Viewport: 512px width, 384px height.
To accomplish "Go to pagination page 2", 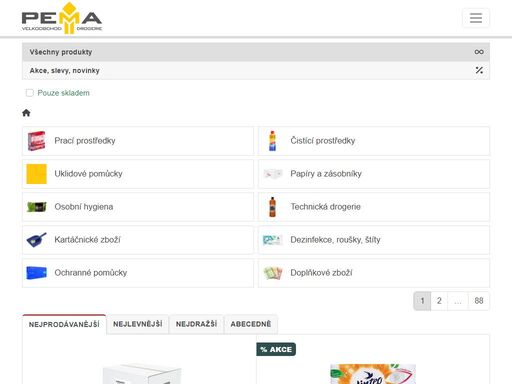I will [439, 301].
